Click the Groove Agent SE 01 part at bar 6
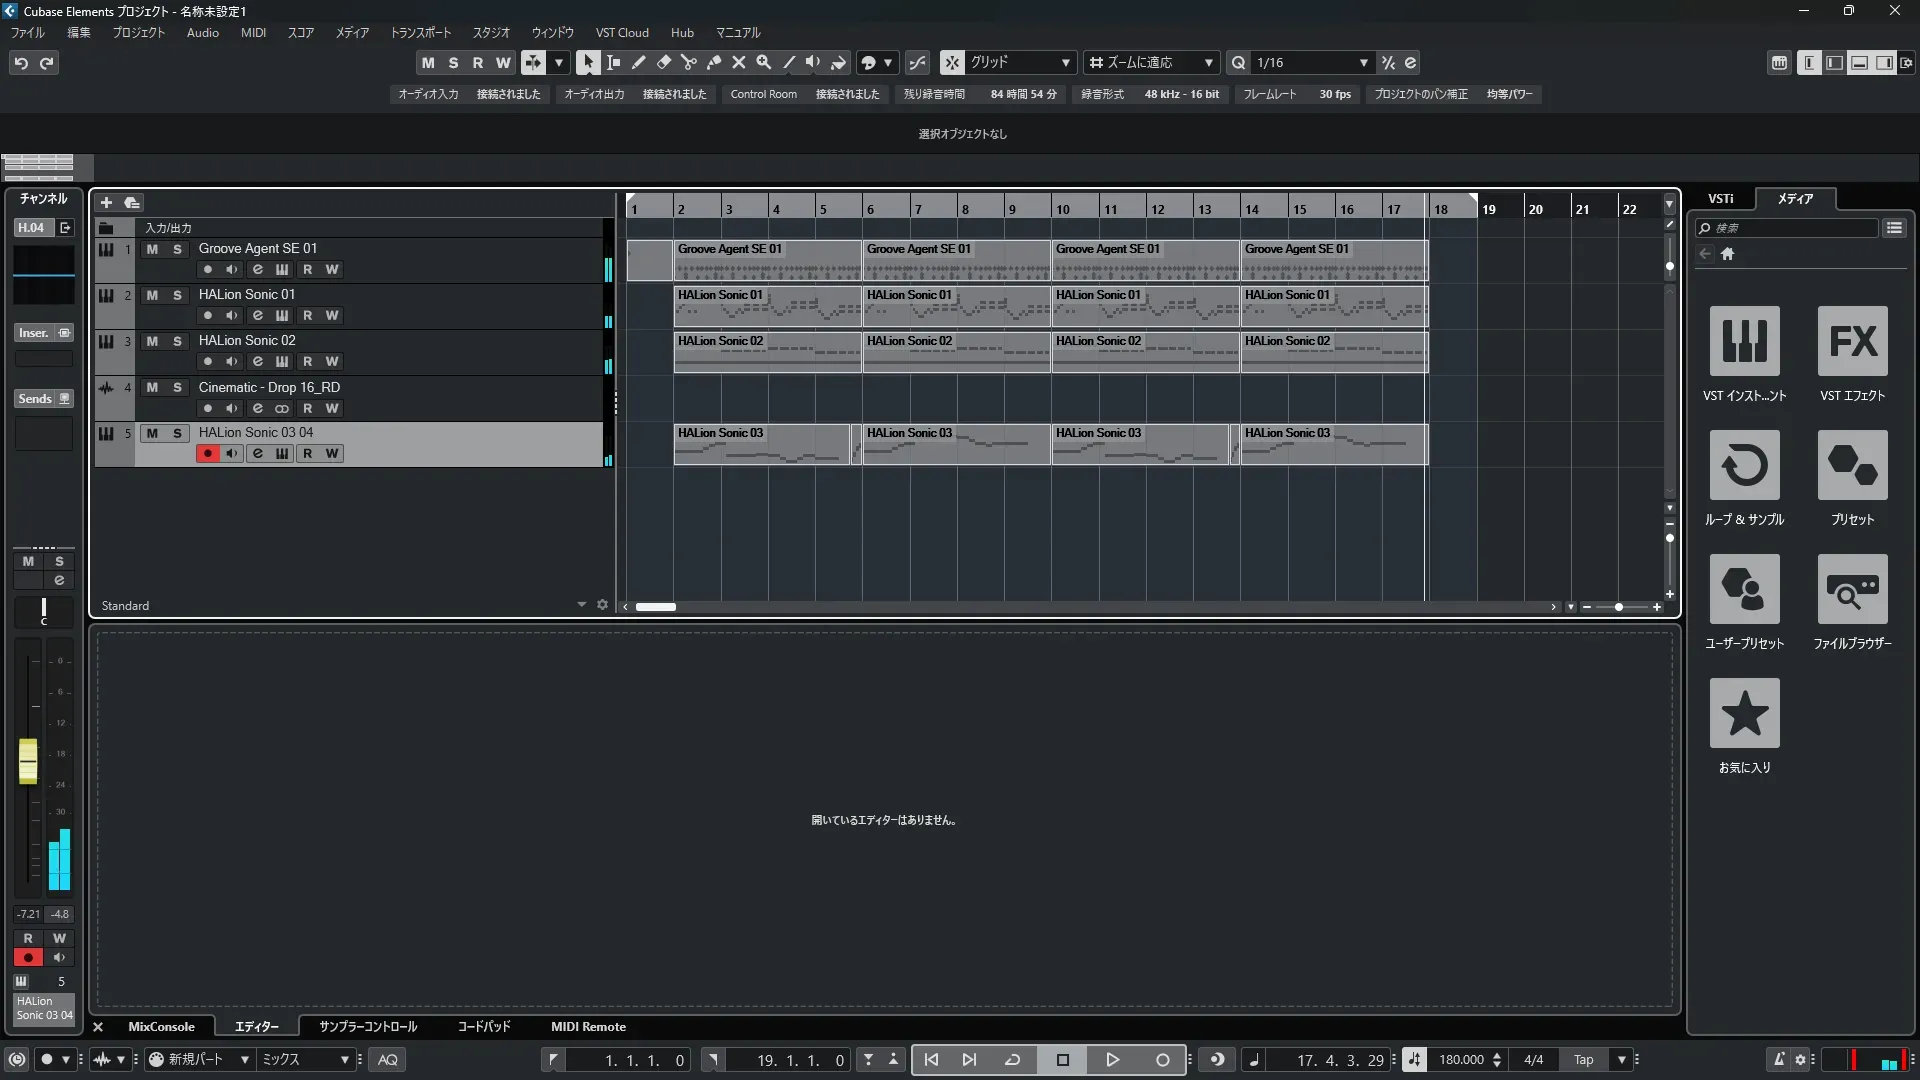Image resolution: width=1920 pixels, height=1080 pixels. 955,260
